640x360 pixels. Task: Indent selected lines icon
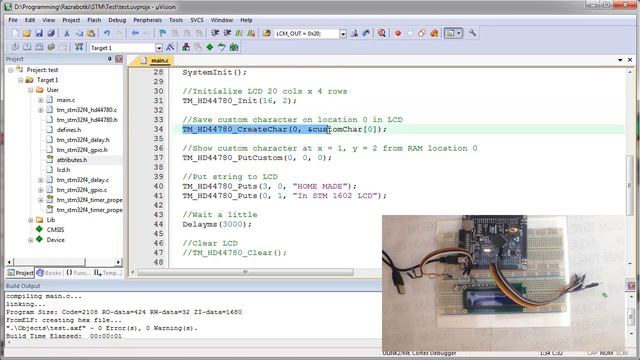click(215, 33)
